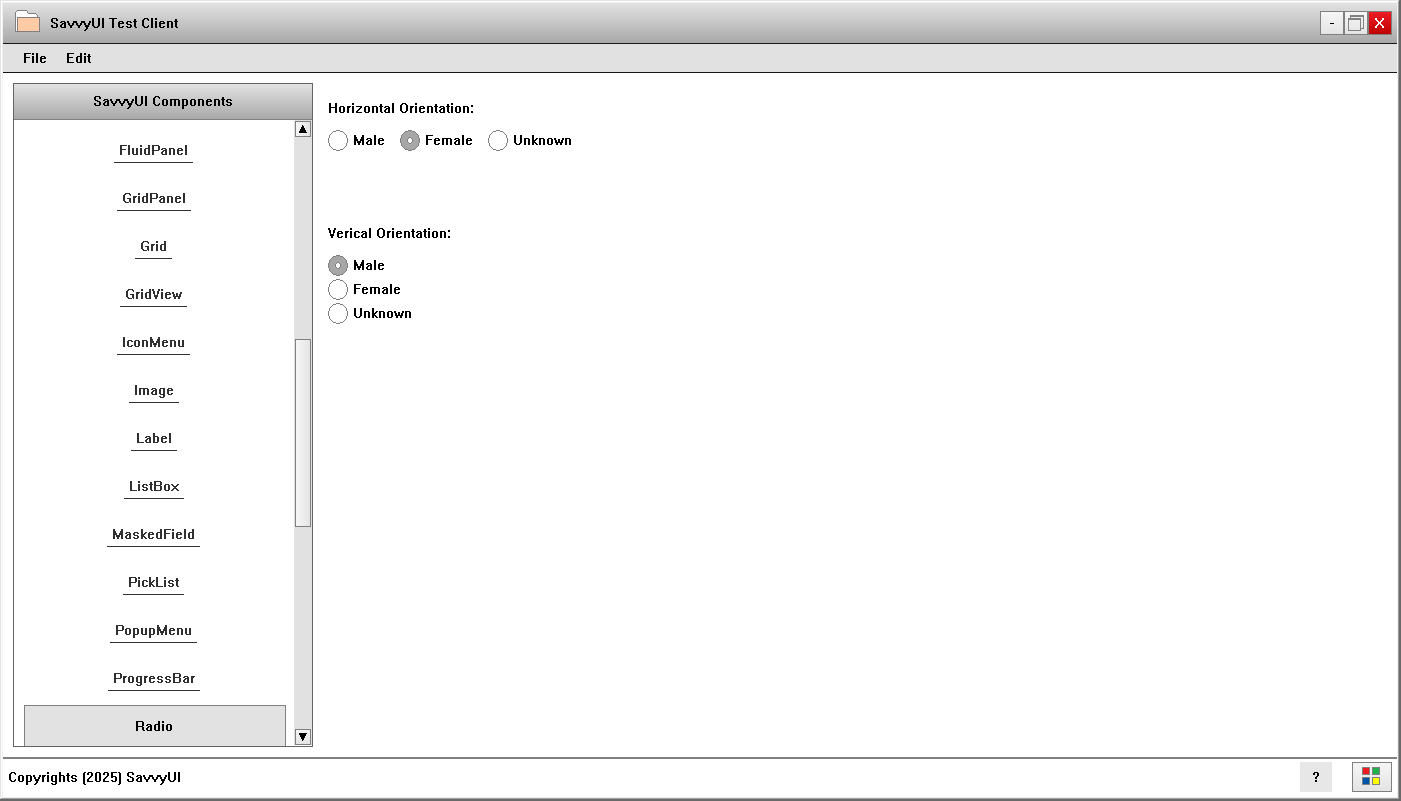Open the ListBox component page
The width and height of the screenshot is (1401, 801).
pos(154,487)
